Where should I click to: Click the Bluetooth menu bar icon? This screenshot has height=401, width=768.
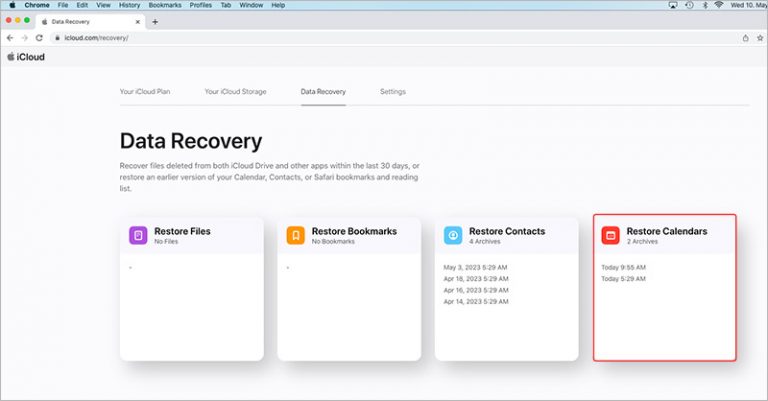(x=705, y=5)
